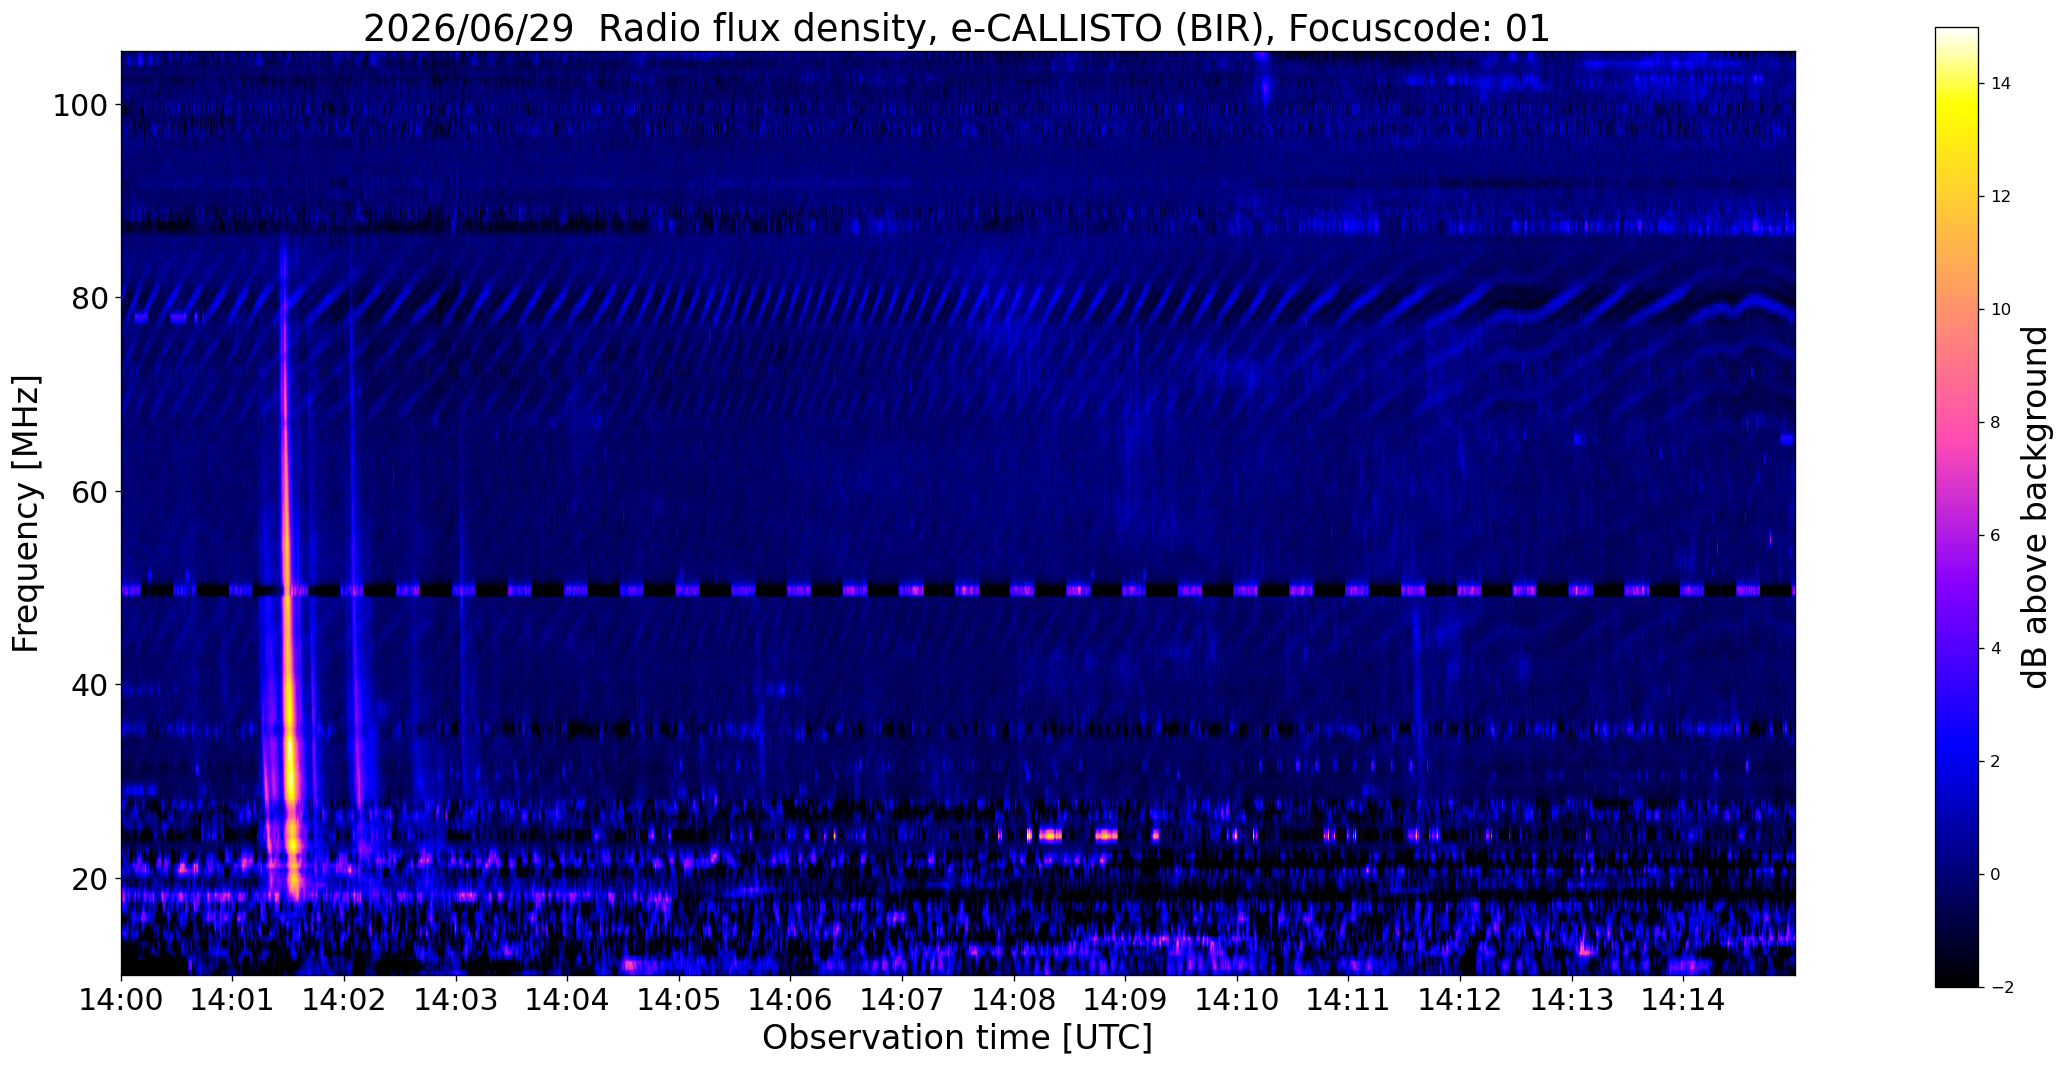
Task: Click the 14:00 time axis label
Action: coord(121,1000)
